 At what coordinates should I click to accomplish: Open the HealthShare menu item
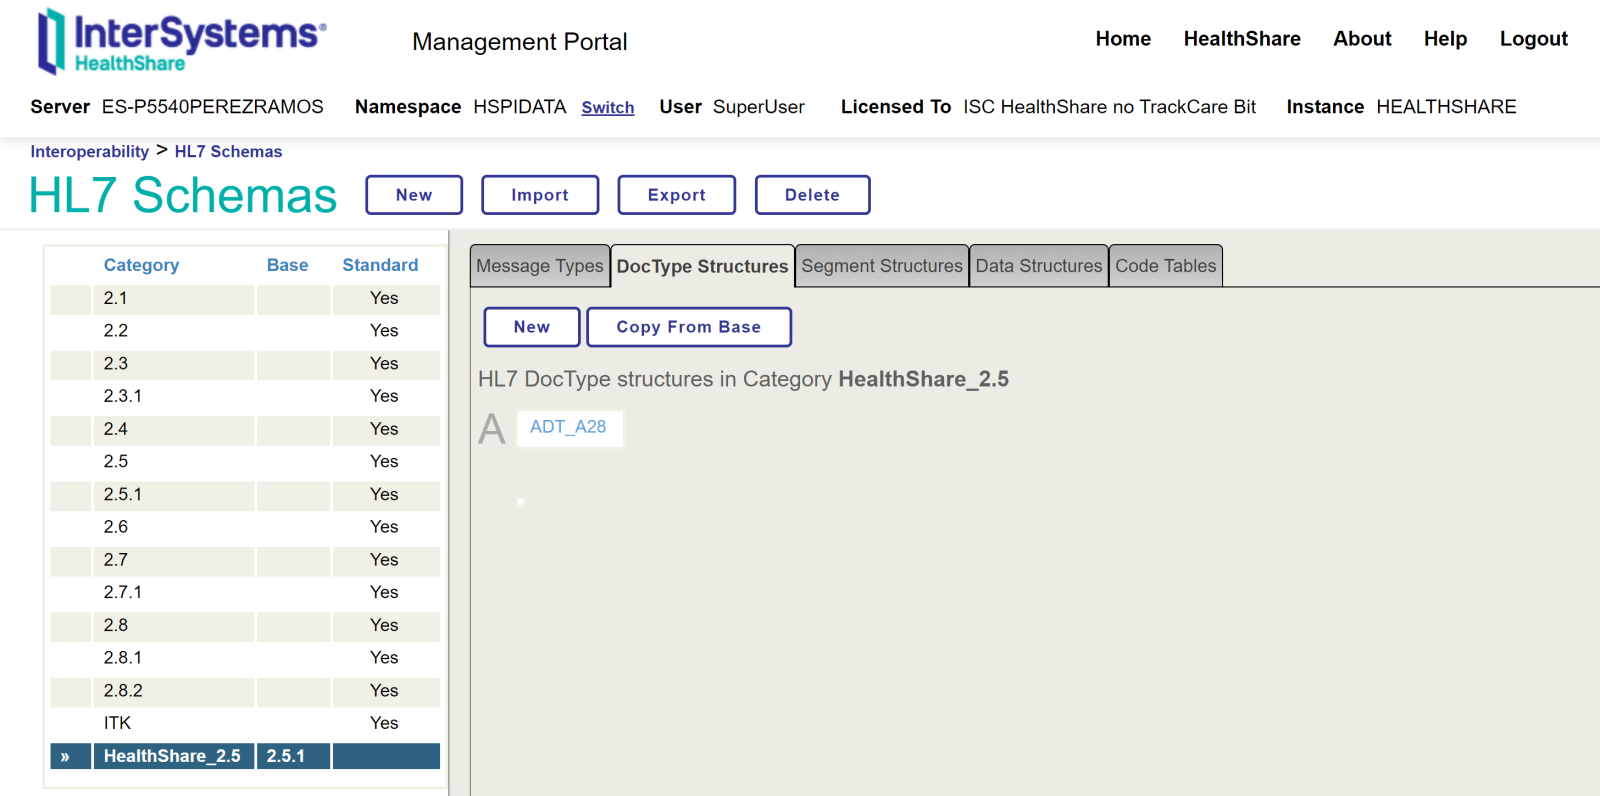coord(1241,39)
